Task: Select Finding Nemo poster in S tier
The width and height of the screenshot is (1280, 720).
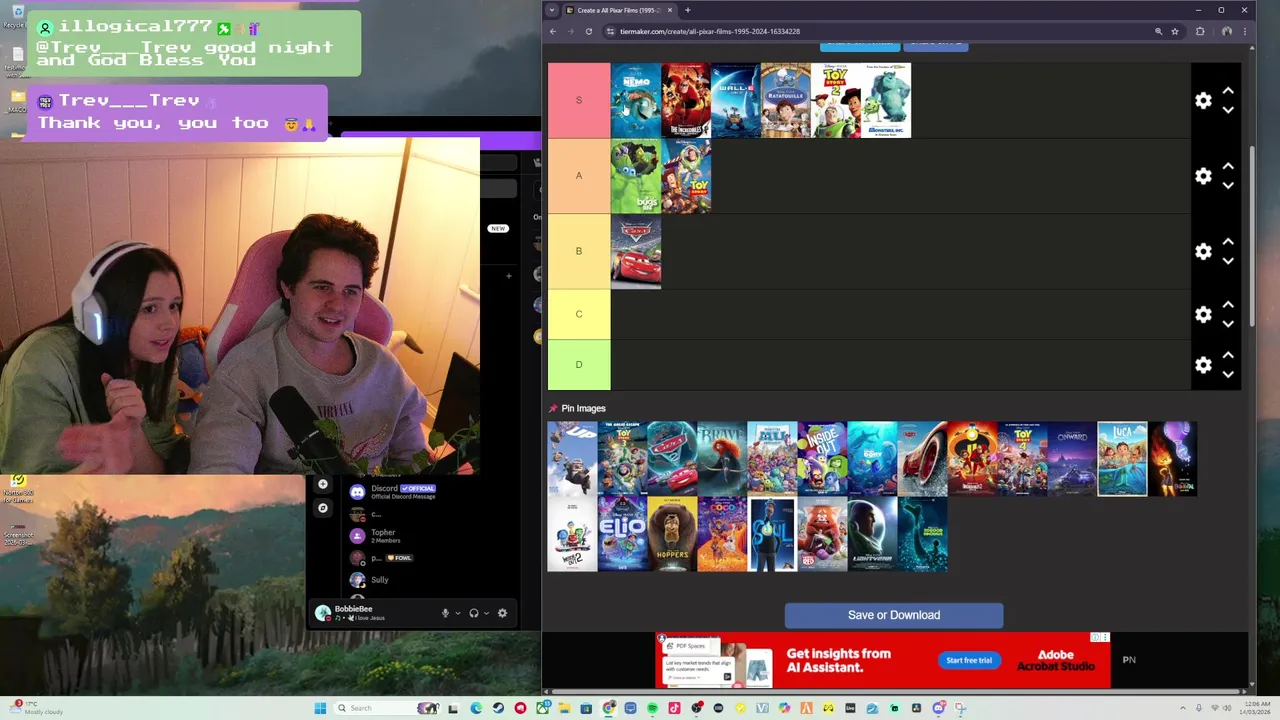Action: coord(636,100)
